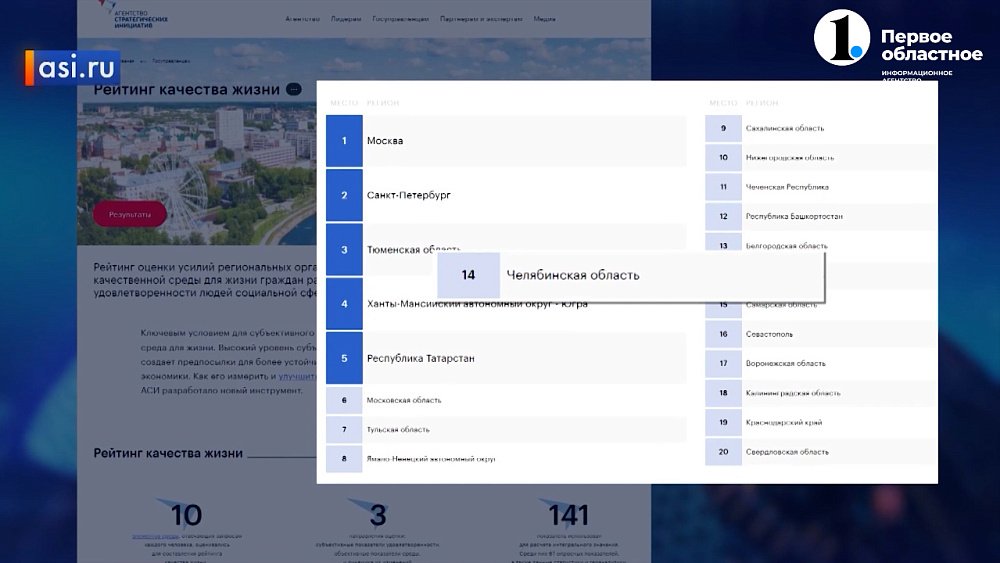The width and height of the screenshot is (1000, 563).
Task: Click the asi.ru source badge
Action: 68,68
